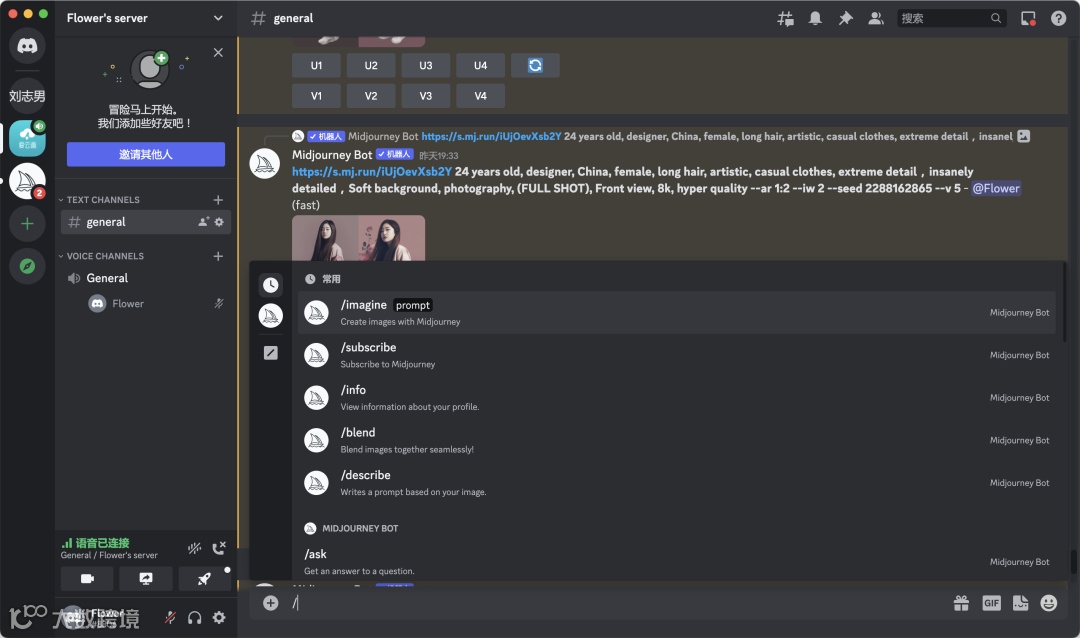Click the 搜索 search field
Viewport: 1080px width, 638px height.
pos(951,19)
